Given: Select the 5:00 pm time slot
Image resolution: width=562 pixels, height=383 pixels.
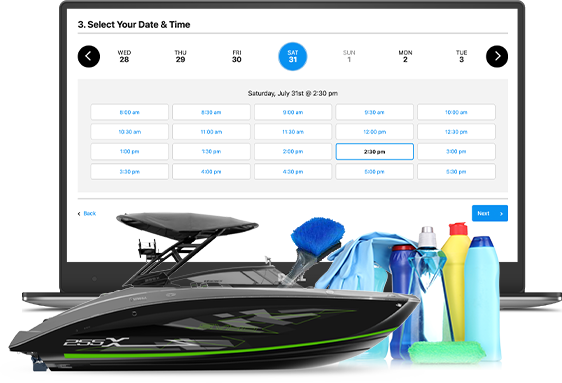Looking at the screenshot, I should coord(375,172).
